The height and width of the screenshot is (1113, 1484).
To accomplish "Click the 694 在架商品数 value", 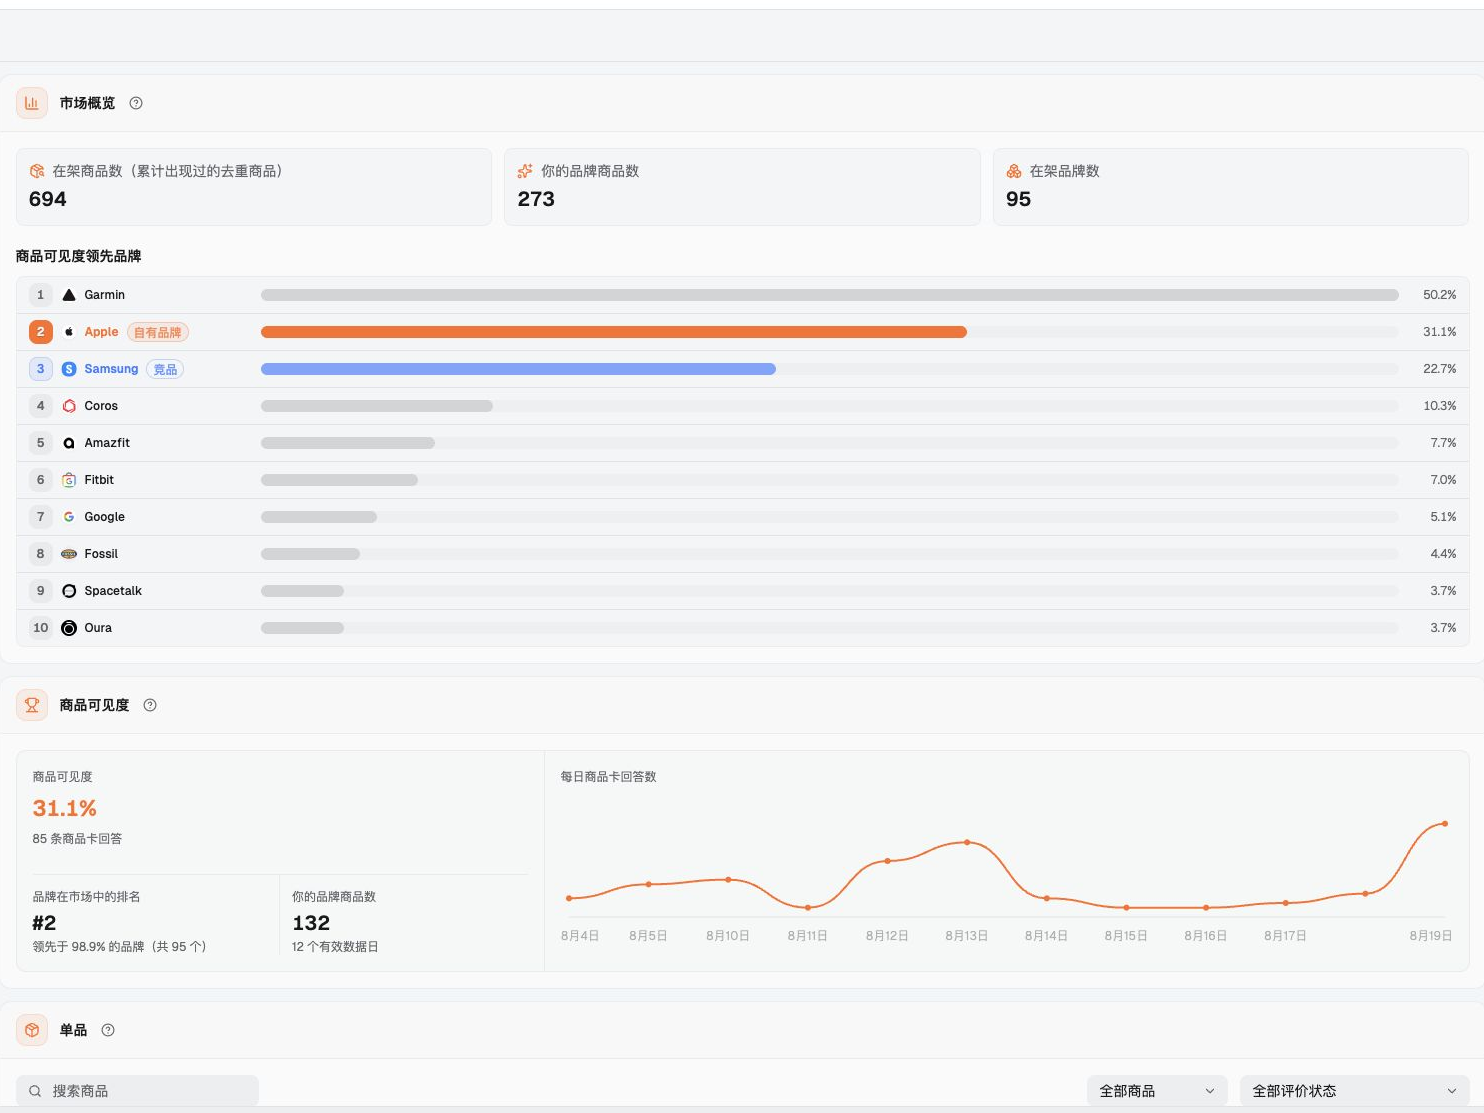I will pyautogui.click(x=48, y=199).
